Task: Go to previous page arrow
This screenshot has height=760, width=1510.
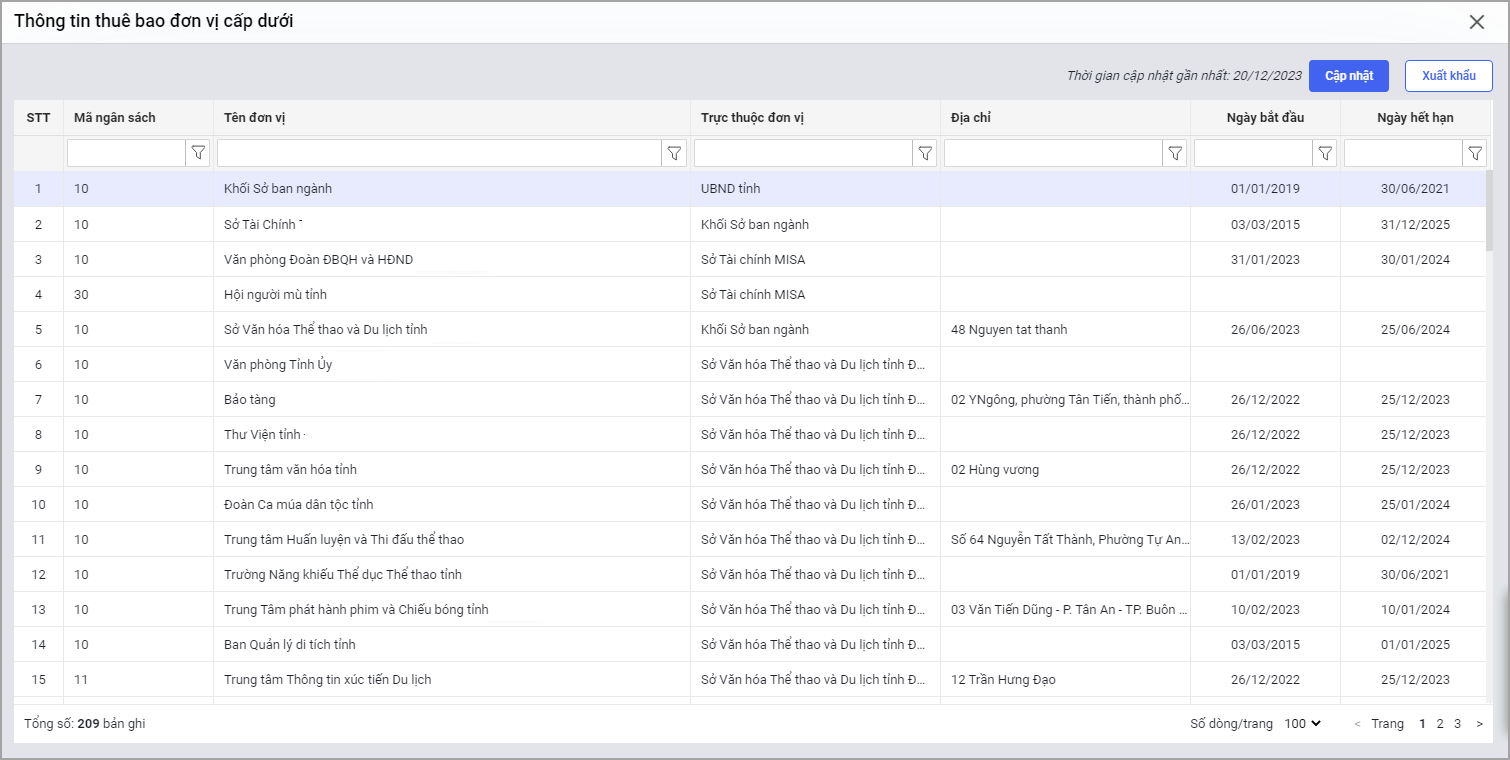Action: tap(1357, 724)
